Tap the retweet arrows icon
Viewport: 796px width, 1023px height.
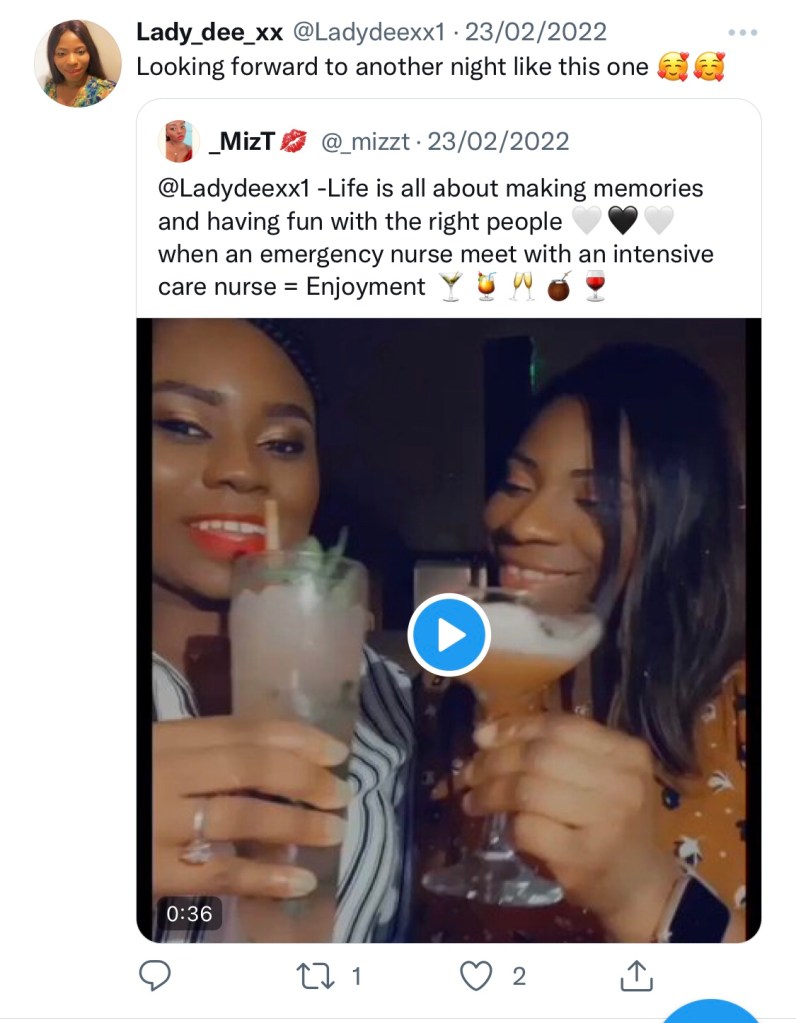[x=316, y=975]
